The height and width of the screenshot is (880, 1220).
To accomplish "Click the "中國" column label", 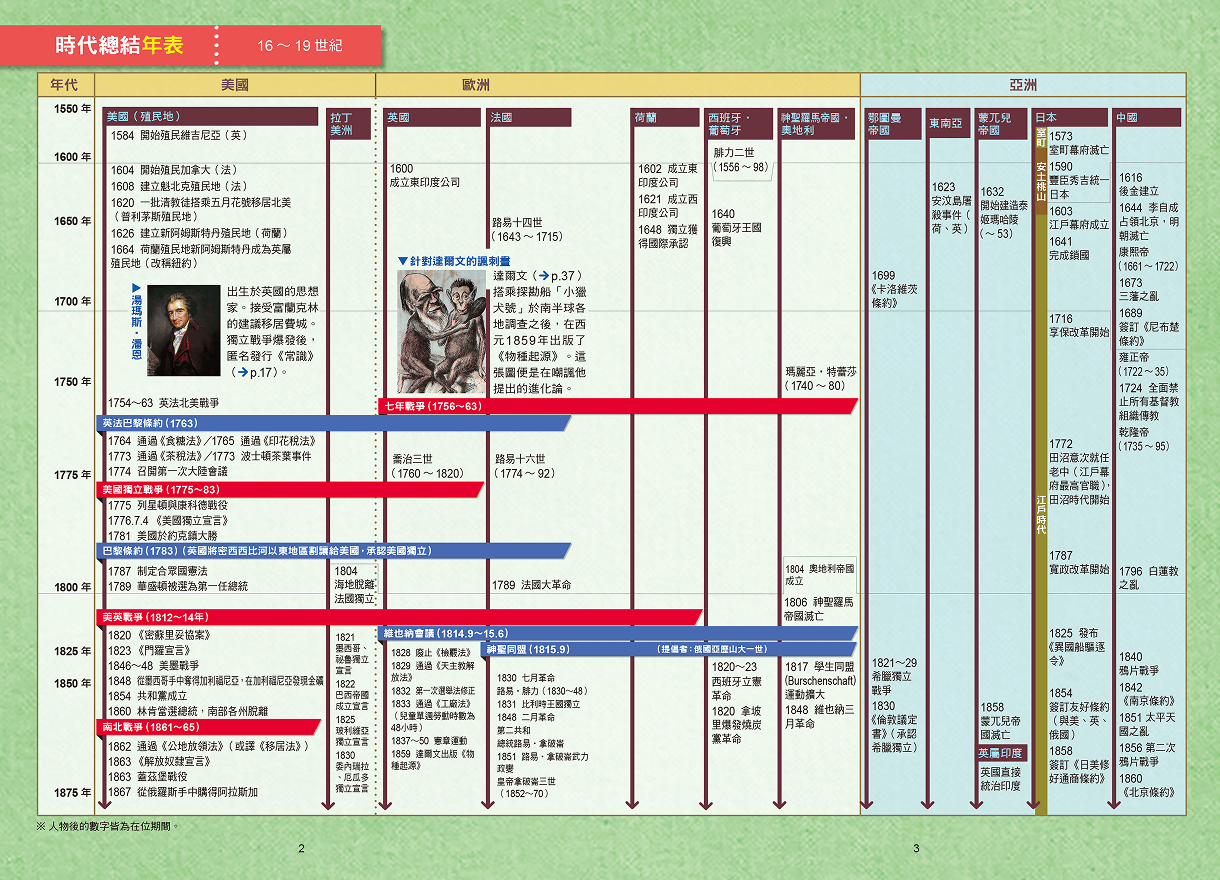I will [1147, 117].
